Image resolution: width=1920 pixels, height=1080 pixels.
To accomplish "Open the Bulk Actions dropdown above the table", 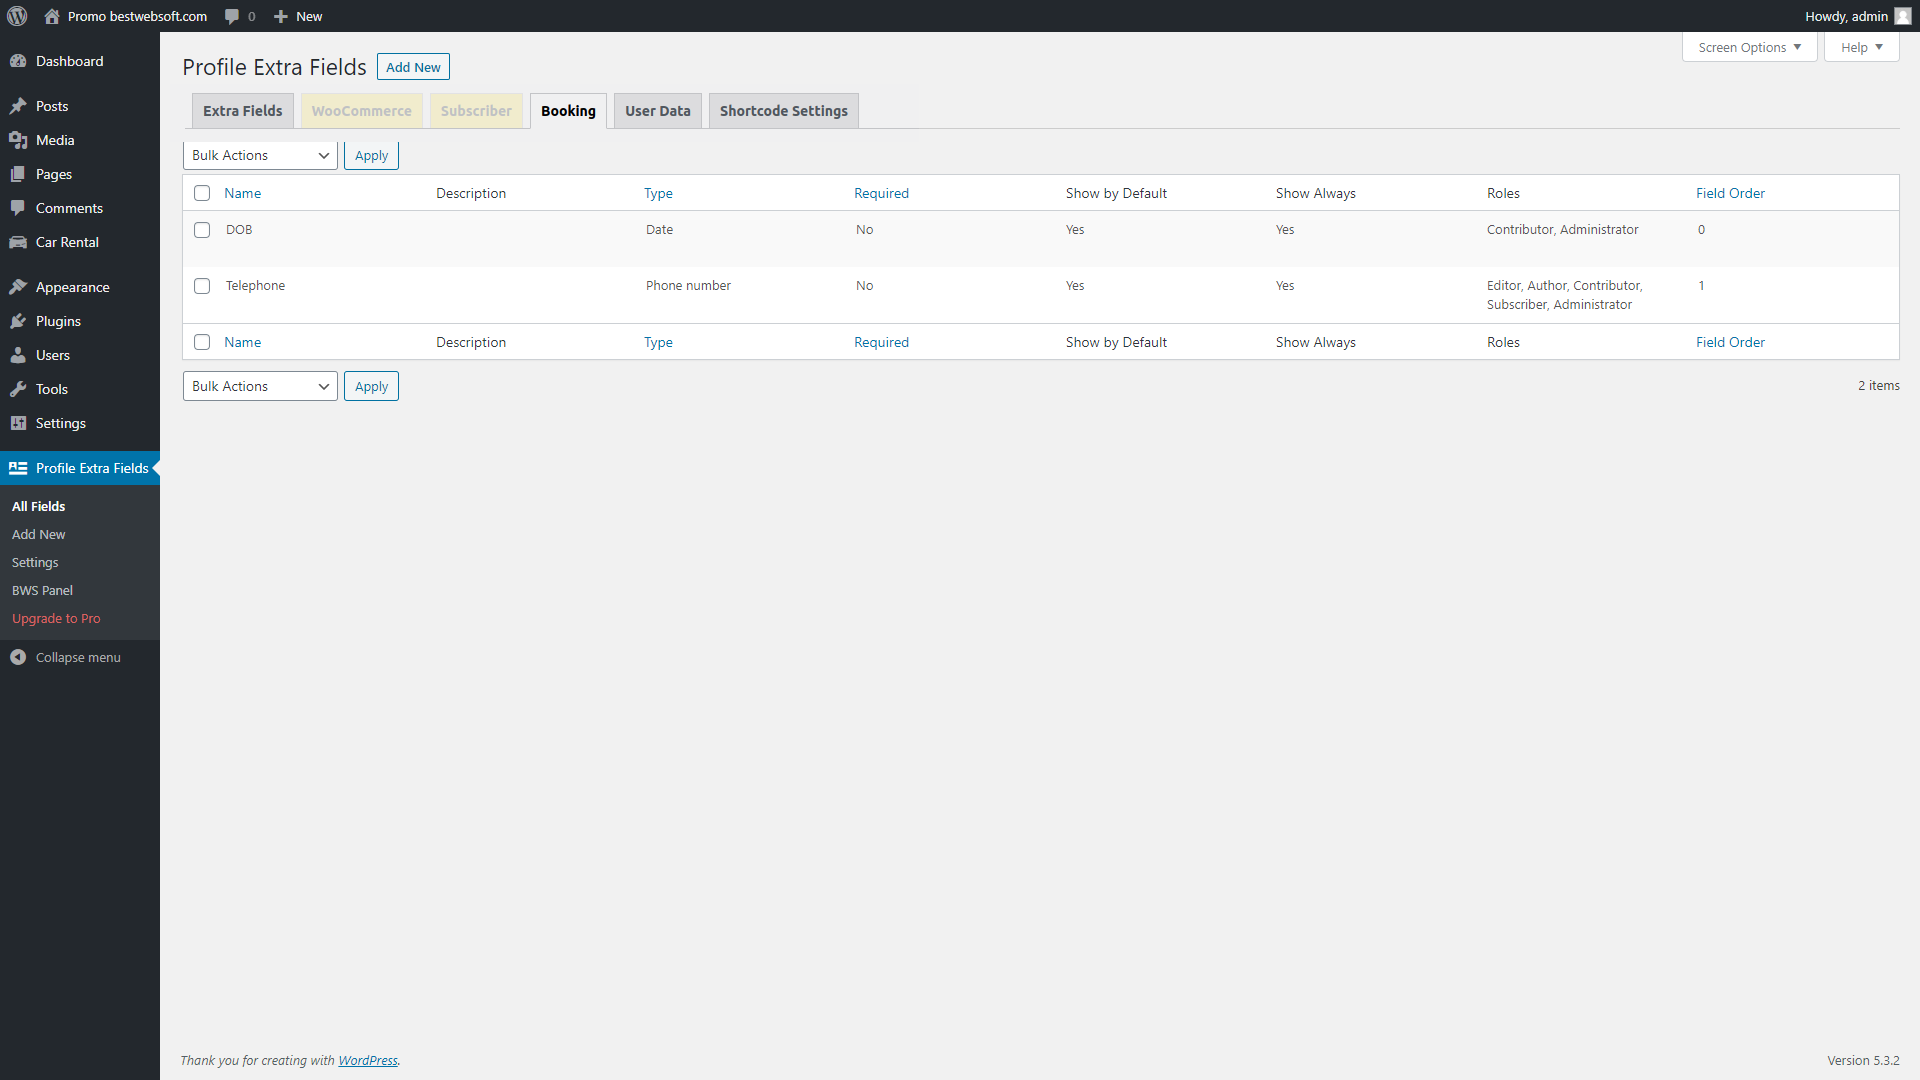I will point(259,155).
